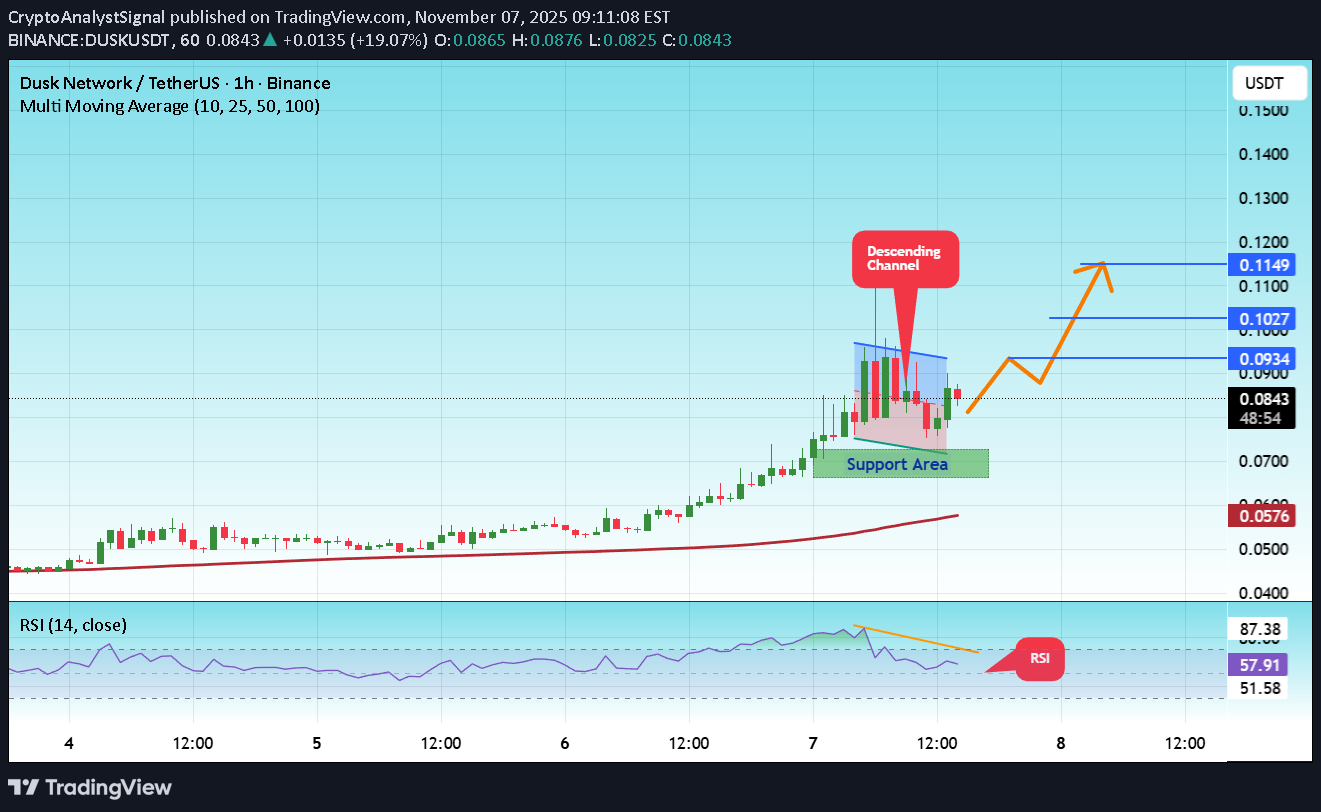Viewport: 1321px width, 812px height.
Task: Select the Descending Channel callout marker
Action: click(x=904, y=258)
